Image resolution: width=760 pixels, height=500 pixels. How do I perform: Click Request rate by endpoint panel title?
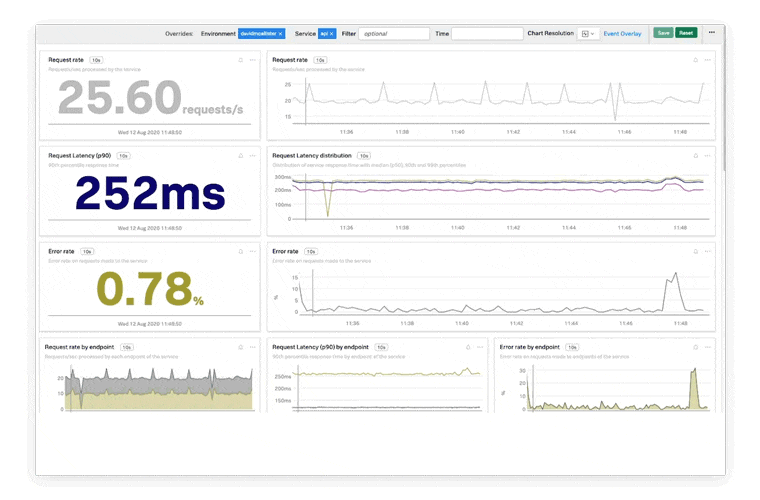[79, 347]
